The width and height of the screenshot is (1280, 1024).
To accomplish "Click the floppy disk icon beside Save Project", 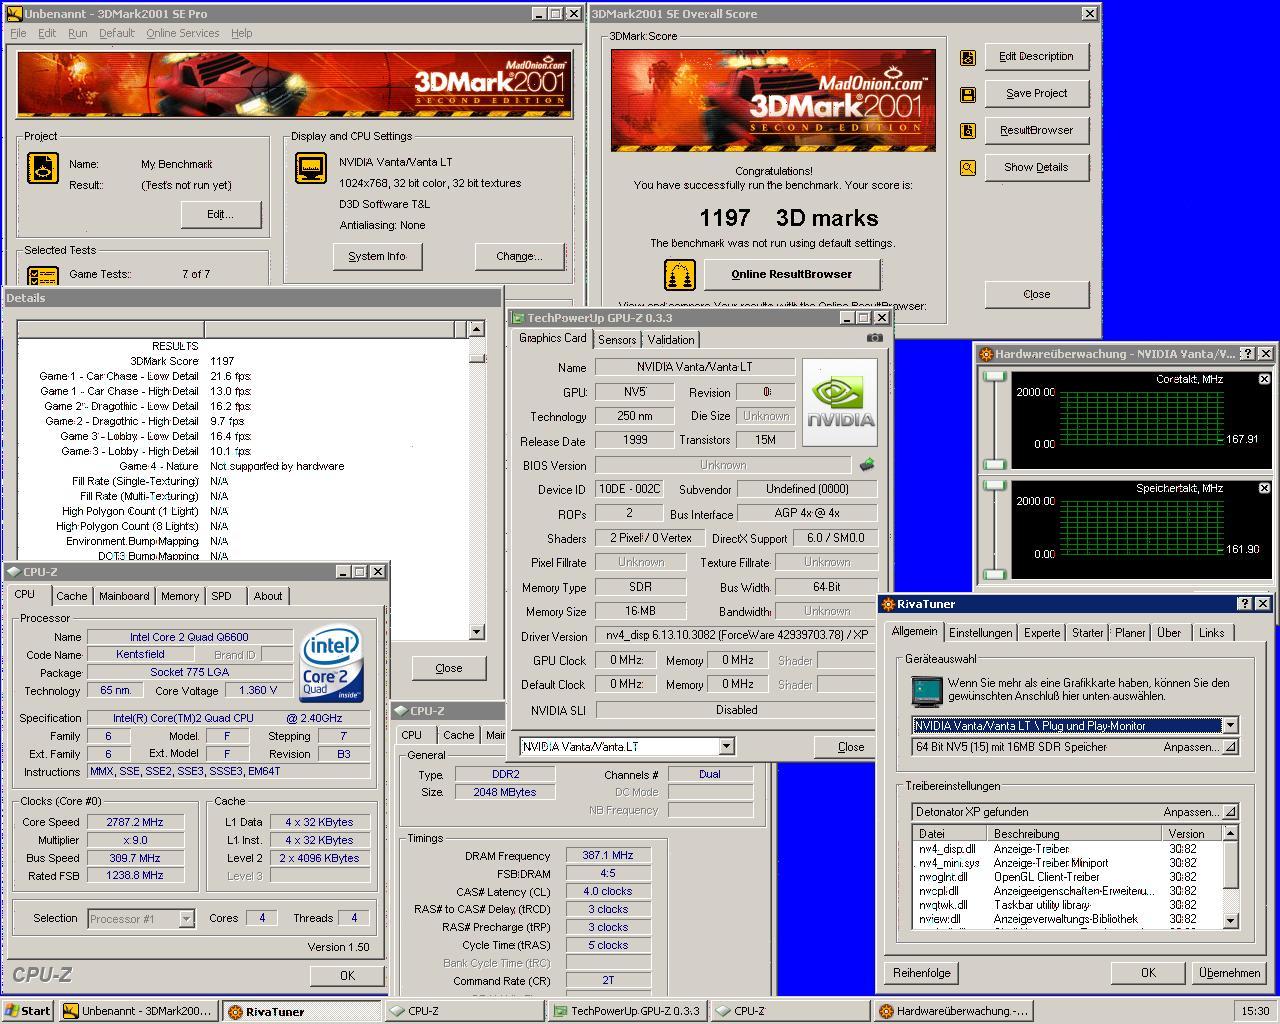I will [x=968, y=95].
